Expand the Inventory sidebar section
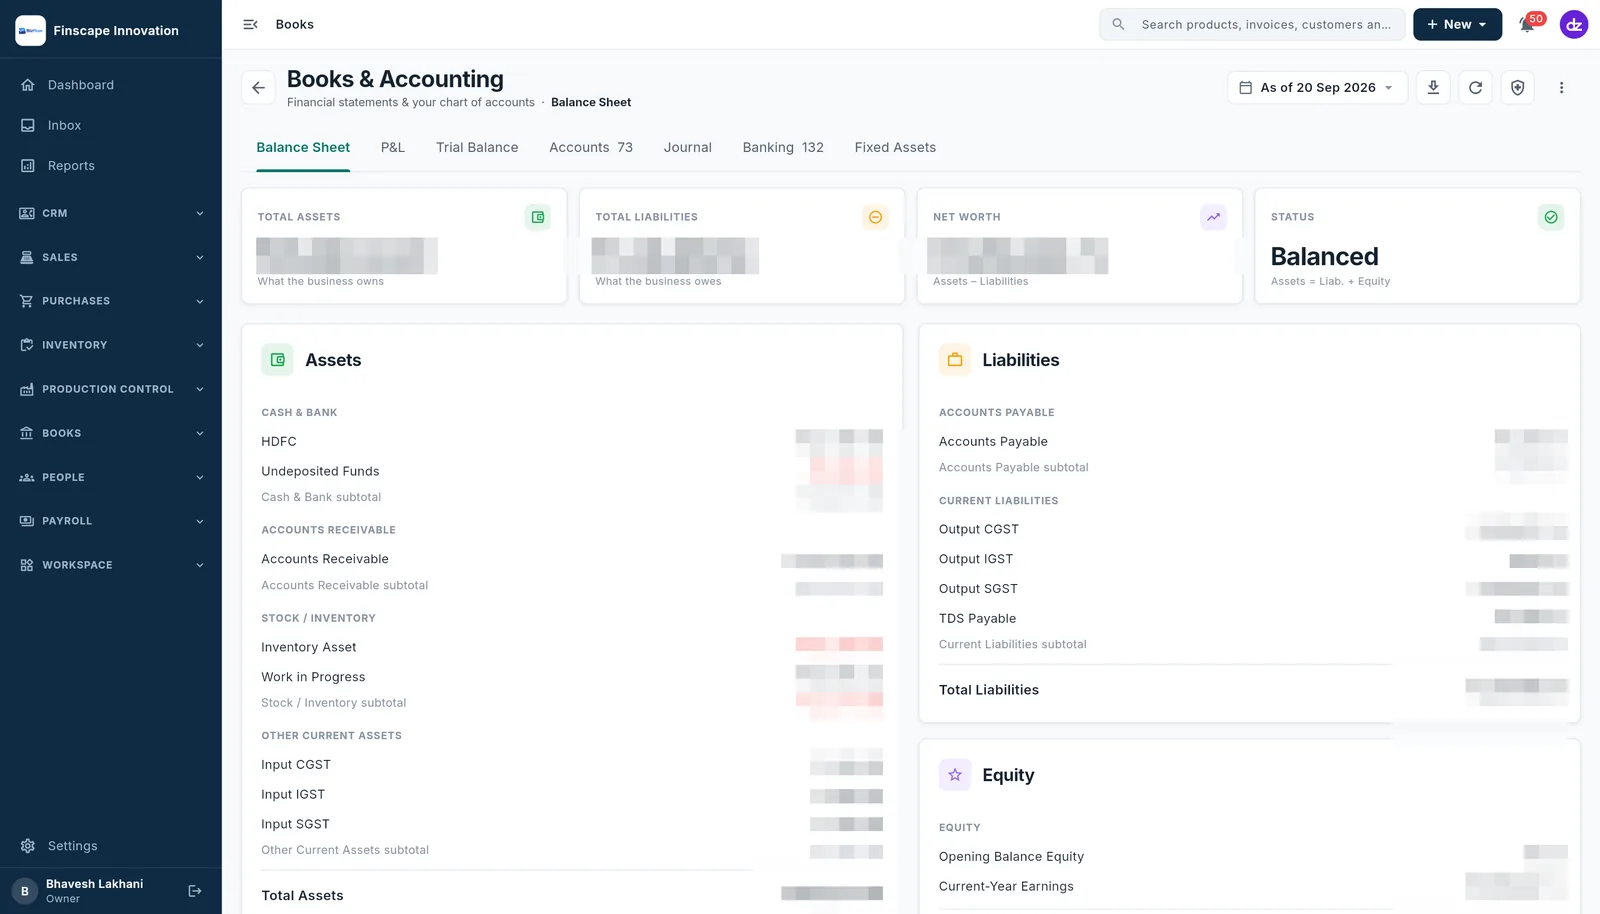This screenshot has width=1600, height=914. (x=110, y=345)
